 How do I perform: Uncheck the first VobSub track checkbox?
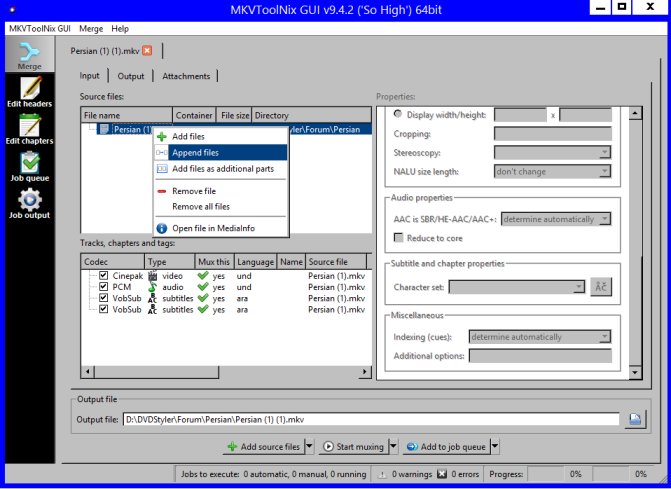(x=103, y=298)
